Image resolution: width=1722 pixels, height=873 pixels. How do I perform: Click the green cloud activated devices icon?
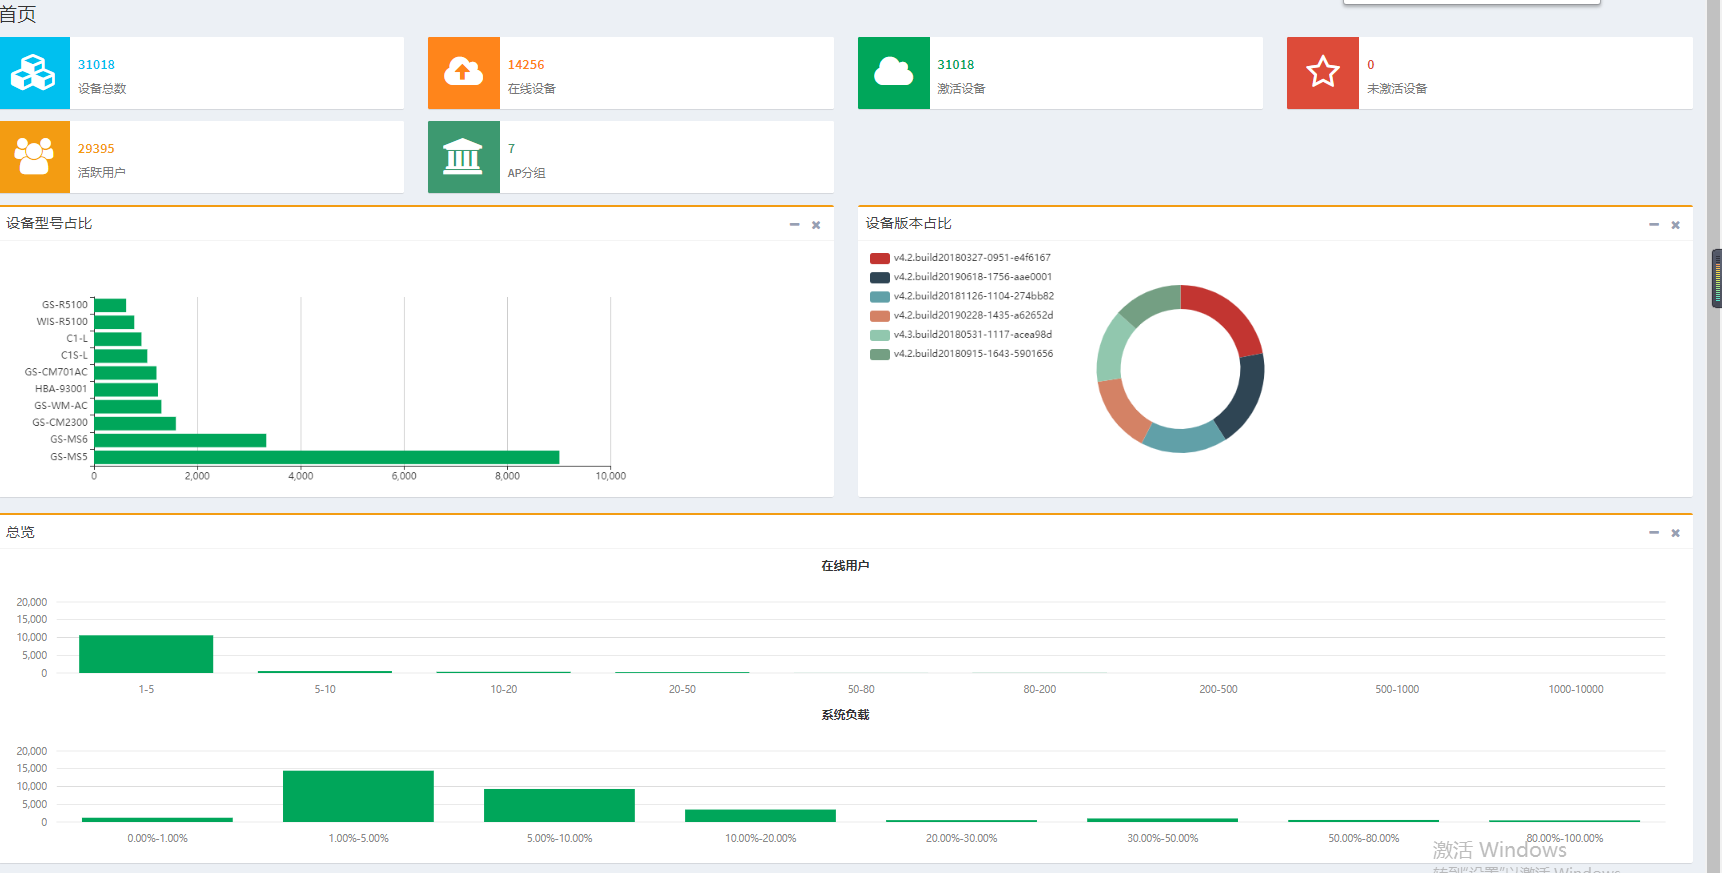click(893, 73)
